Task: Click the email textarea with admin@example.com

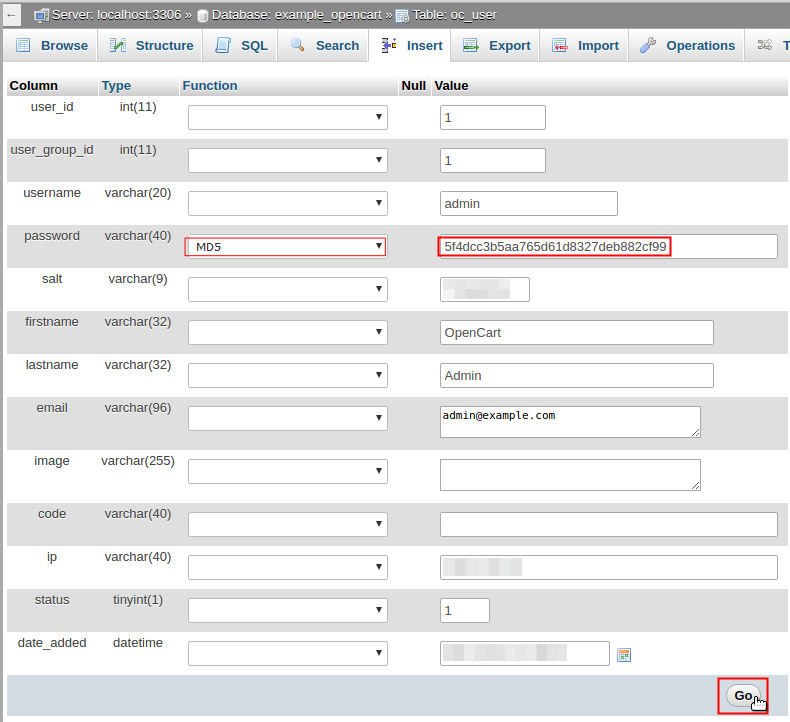Action: [x=570, y=421]
